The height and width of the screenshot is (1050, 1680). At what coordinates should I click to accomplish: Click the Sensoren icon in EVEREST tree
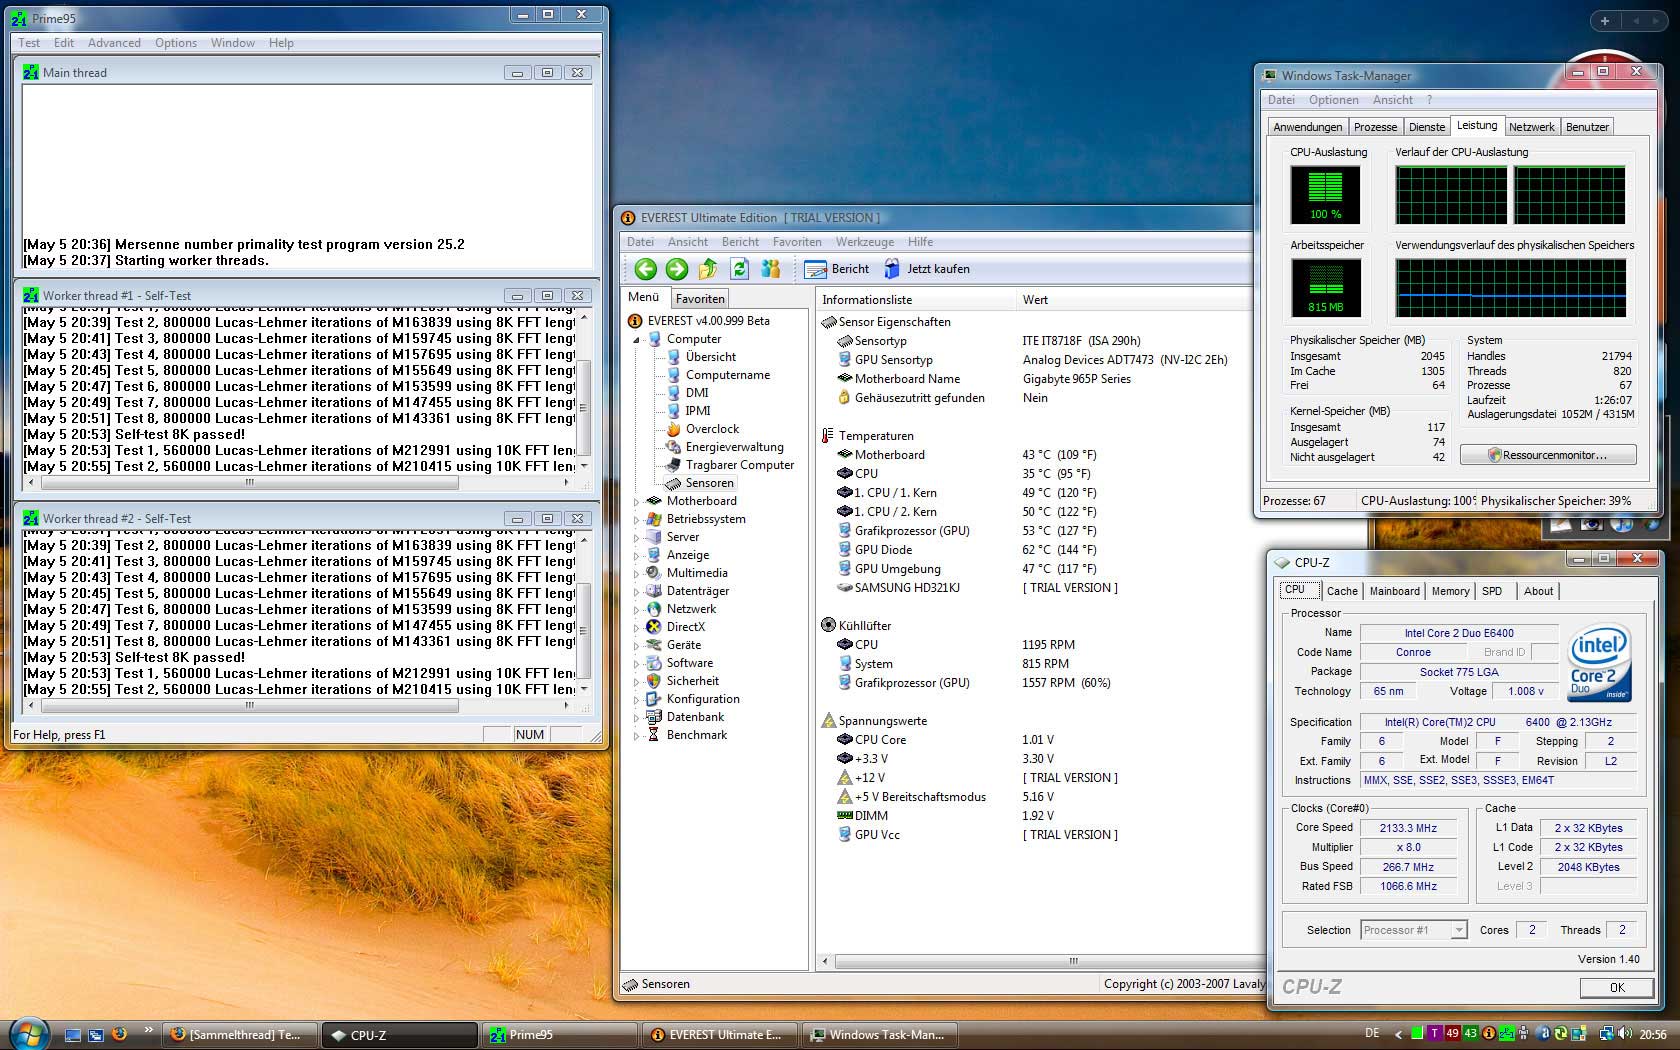674,483
